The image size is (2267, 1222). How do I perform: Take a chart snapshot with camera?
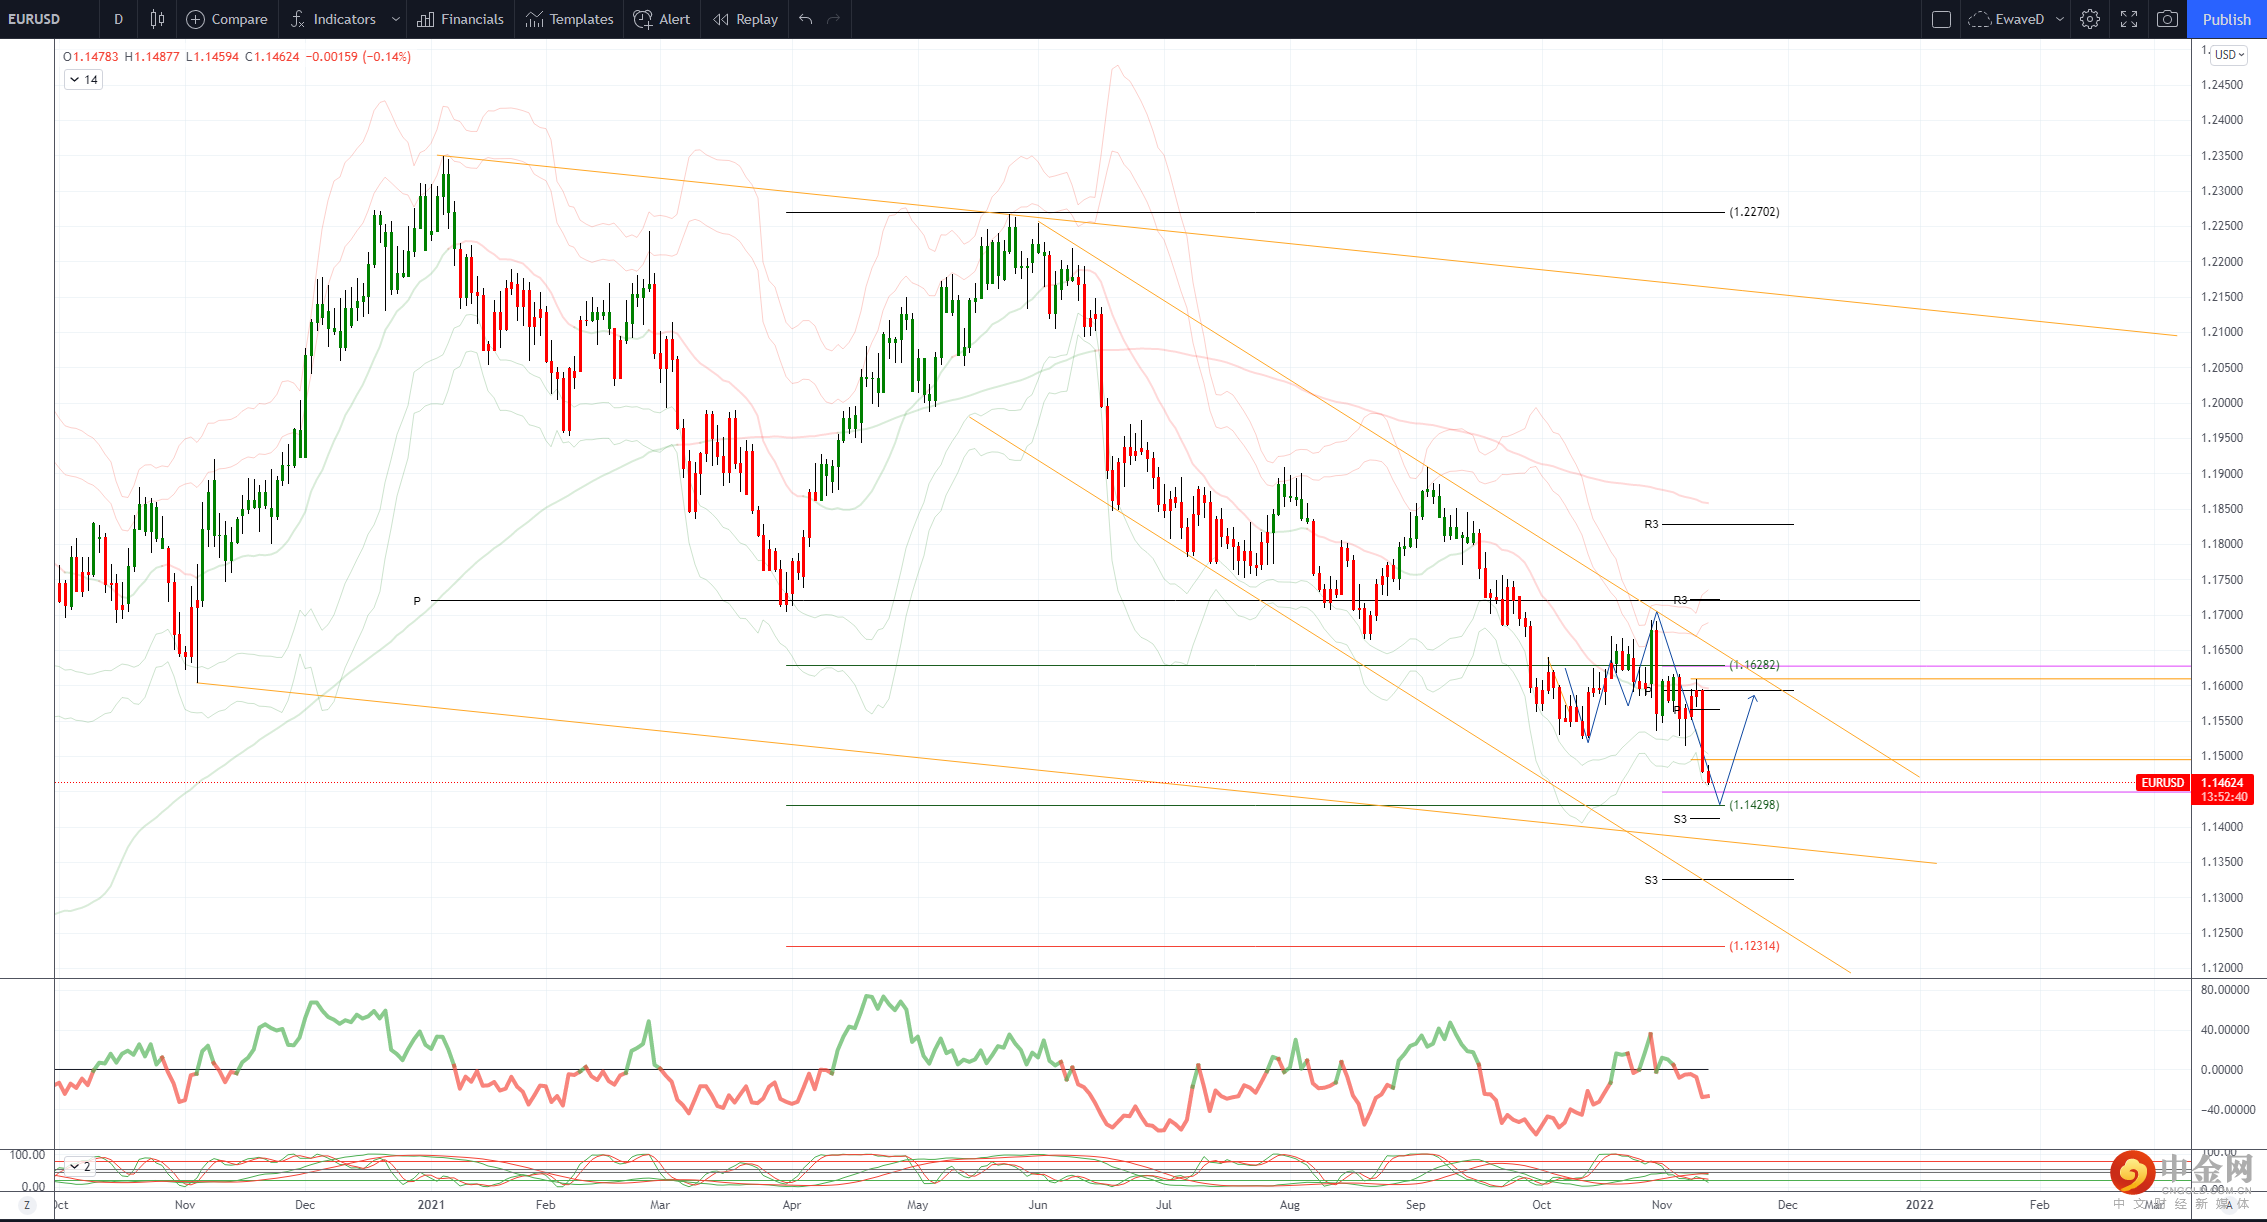(x=2167, y=19)
